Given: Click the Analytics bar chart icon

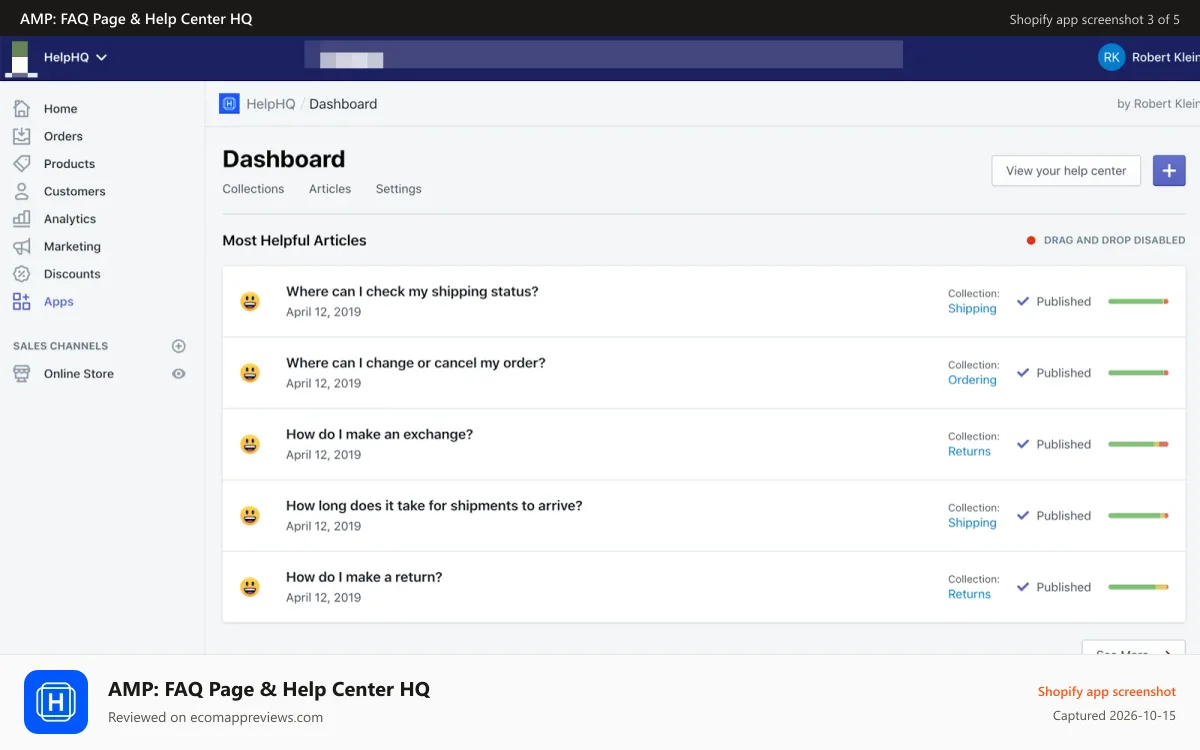Looking at the screenshot, I should (21, 218).
